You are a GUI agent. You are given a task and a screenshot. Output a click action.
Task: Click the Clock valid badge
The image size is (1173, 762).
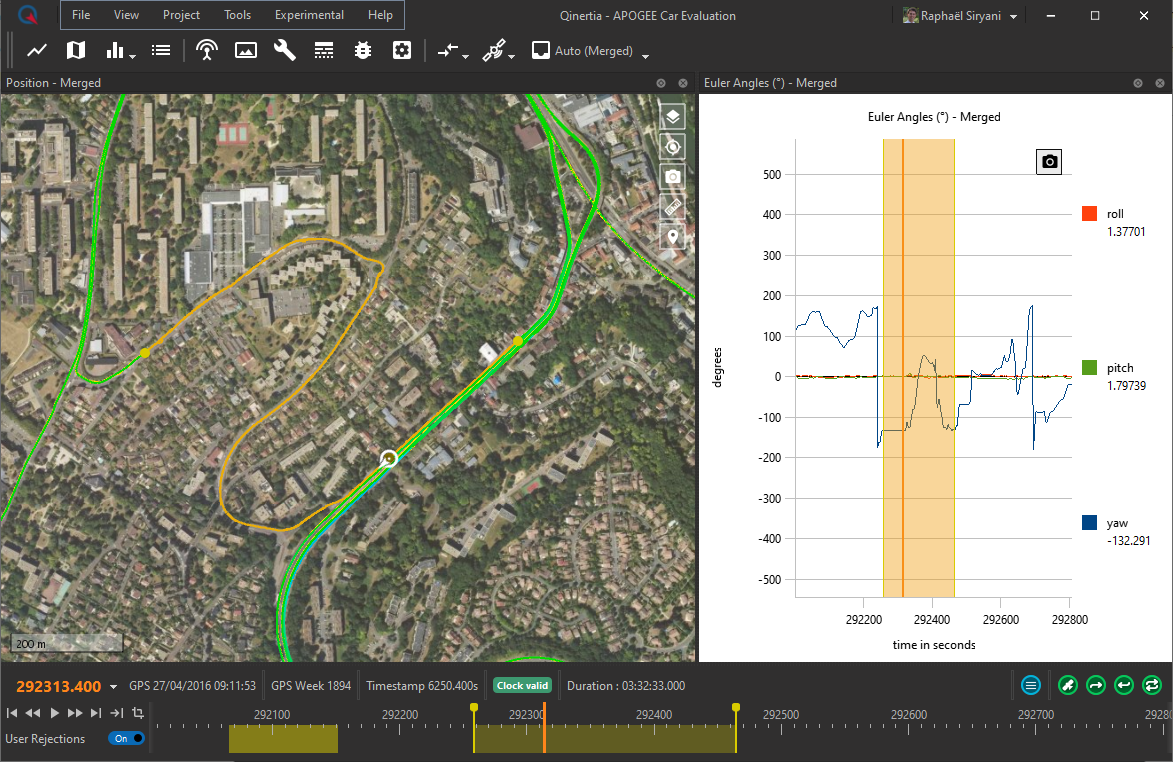(523, 686)
